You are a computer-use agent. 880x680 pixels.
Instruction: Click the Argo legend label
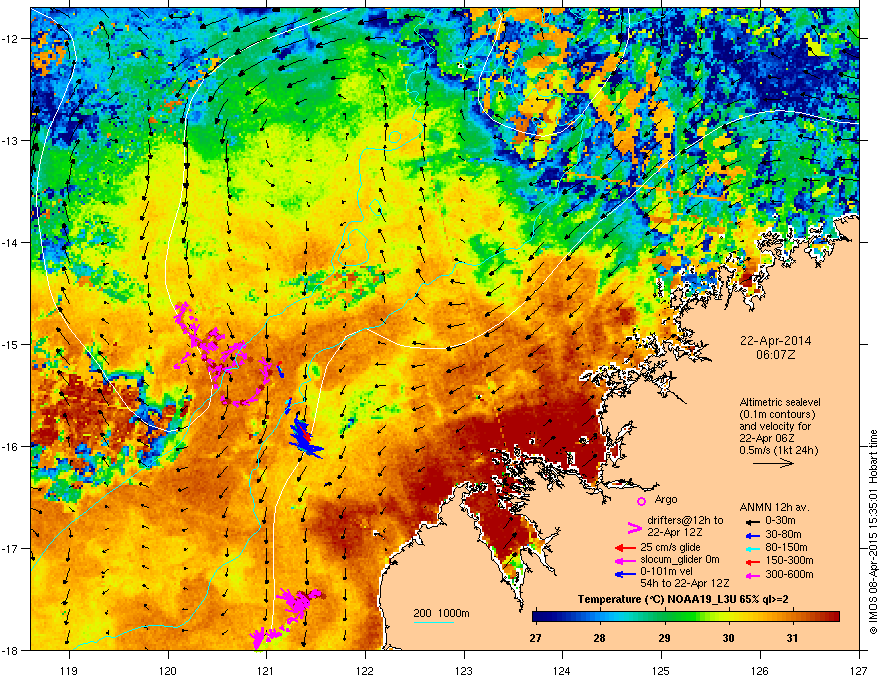666,499
